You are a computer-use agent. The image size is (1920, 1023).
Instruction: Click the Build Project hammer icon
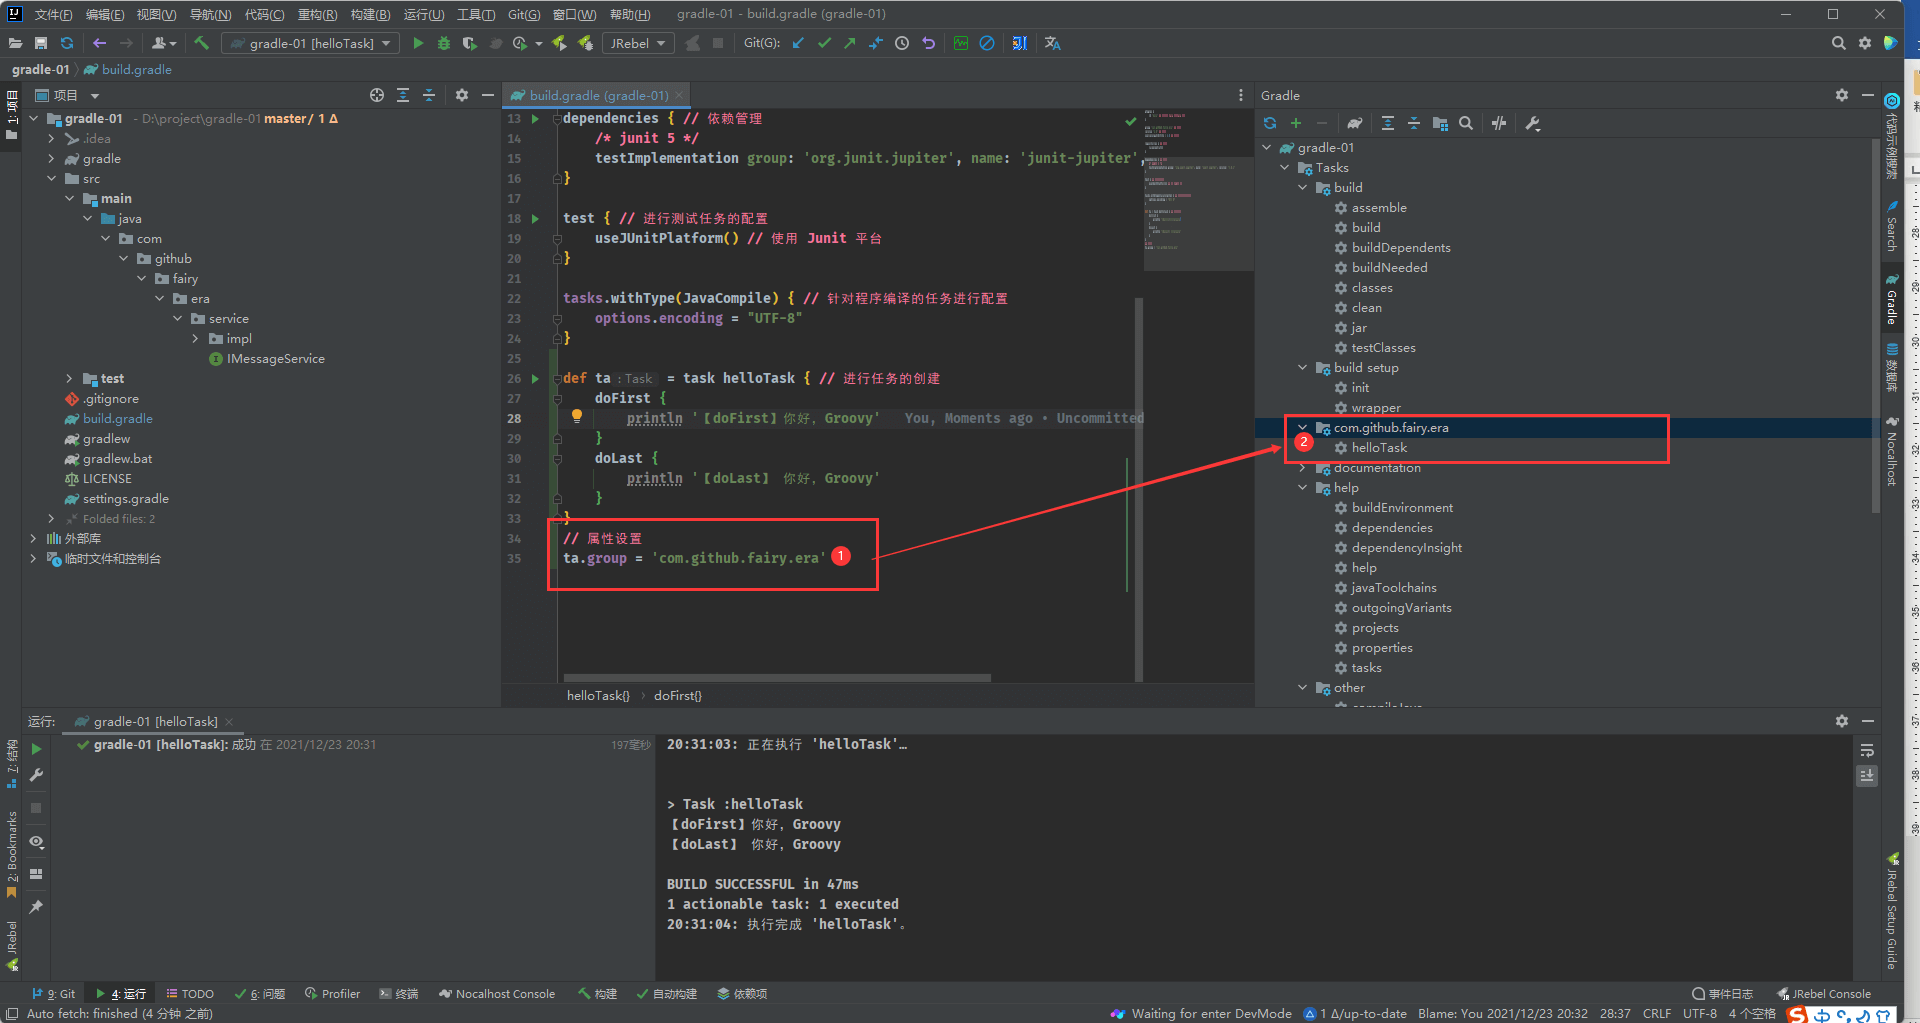201,43
